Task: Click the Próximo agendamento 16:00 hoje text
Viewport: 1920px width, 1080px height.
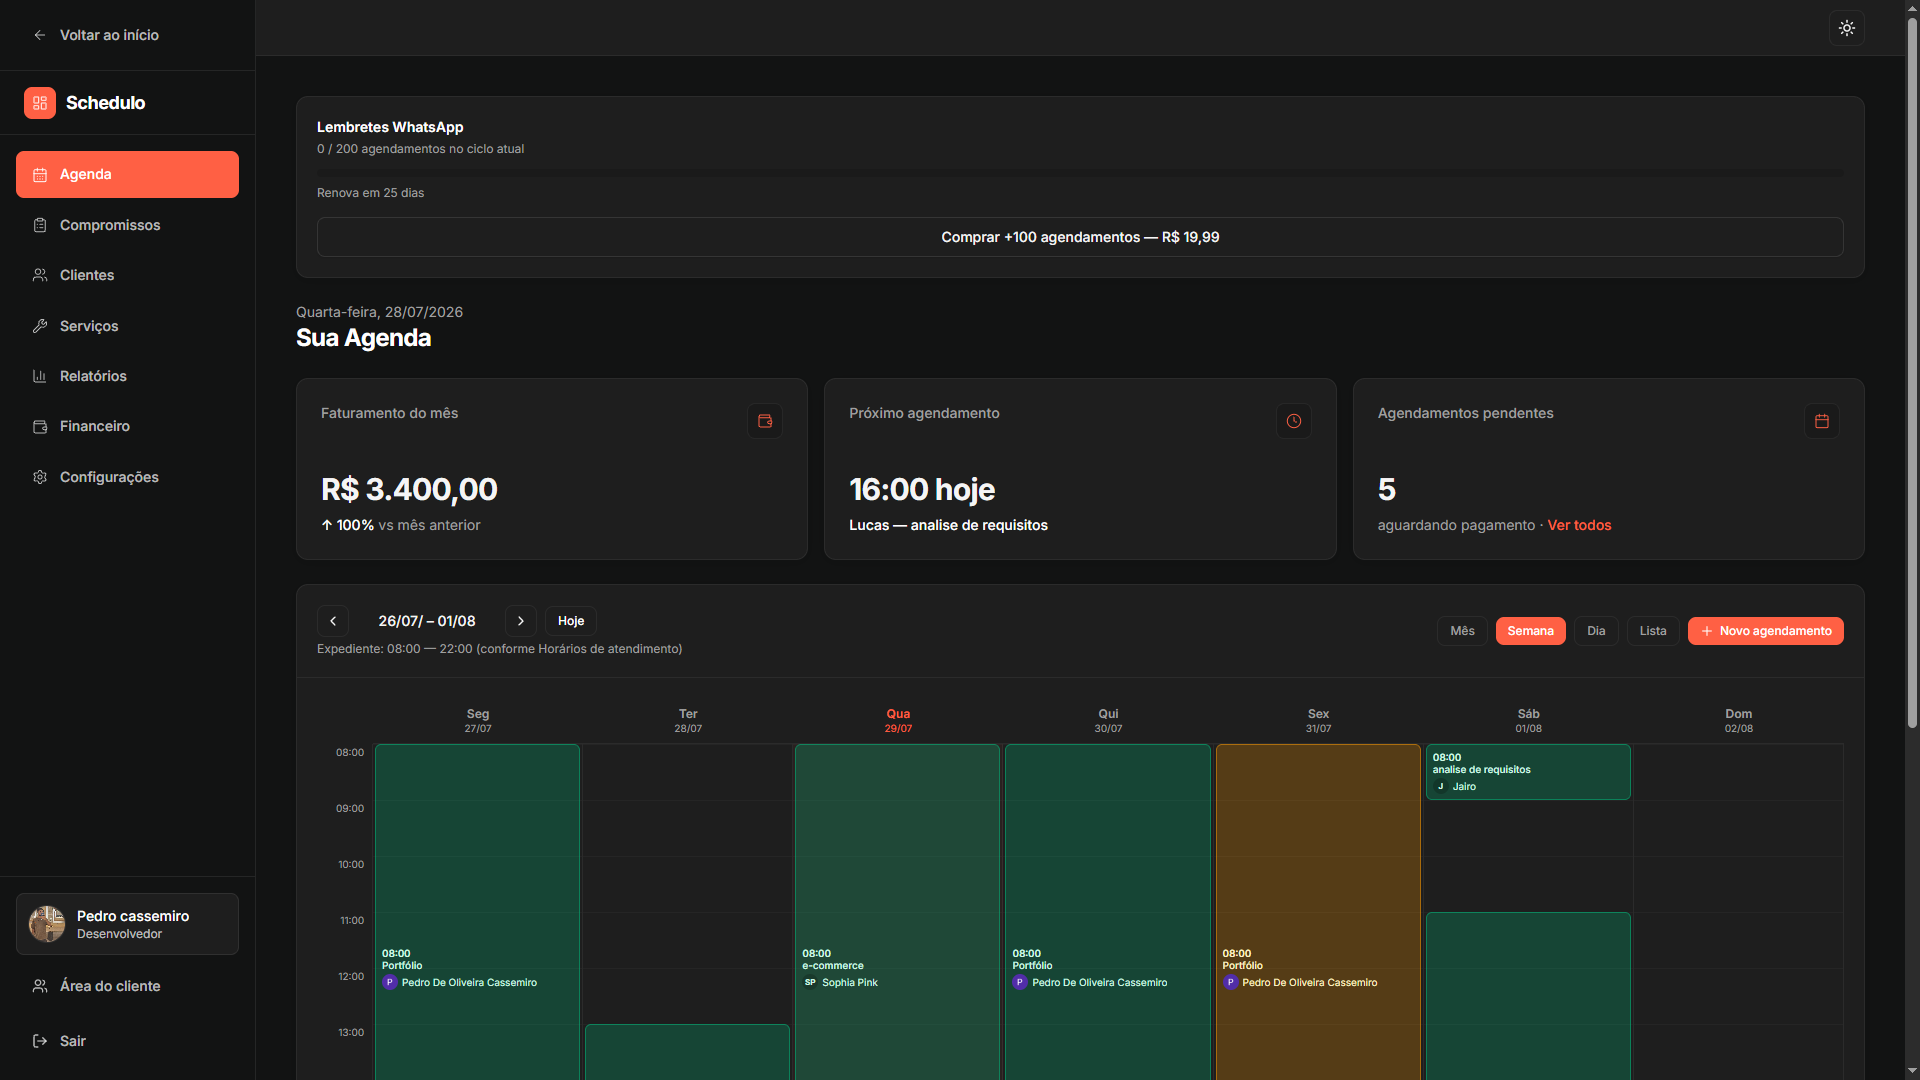Action: tap(922, 489)
